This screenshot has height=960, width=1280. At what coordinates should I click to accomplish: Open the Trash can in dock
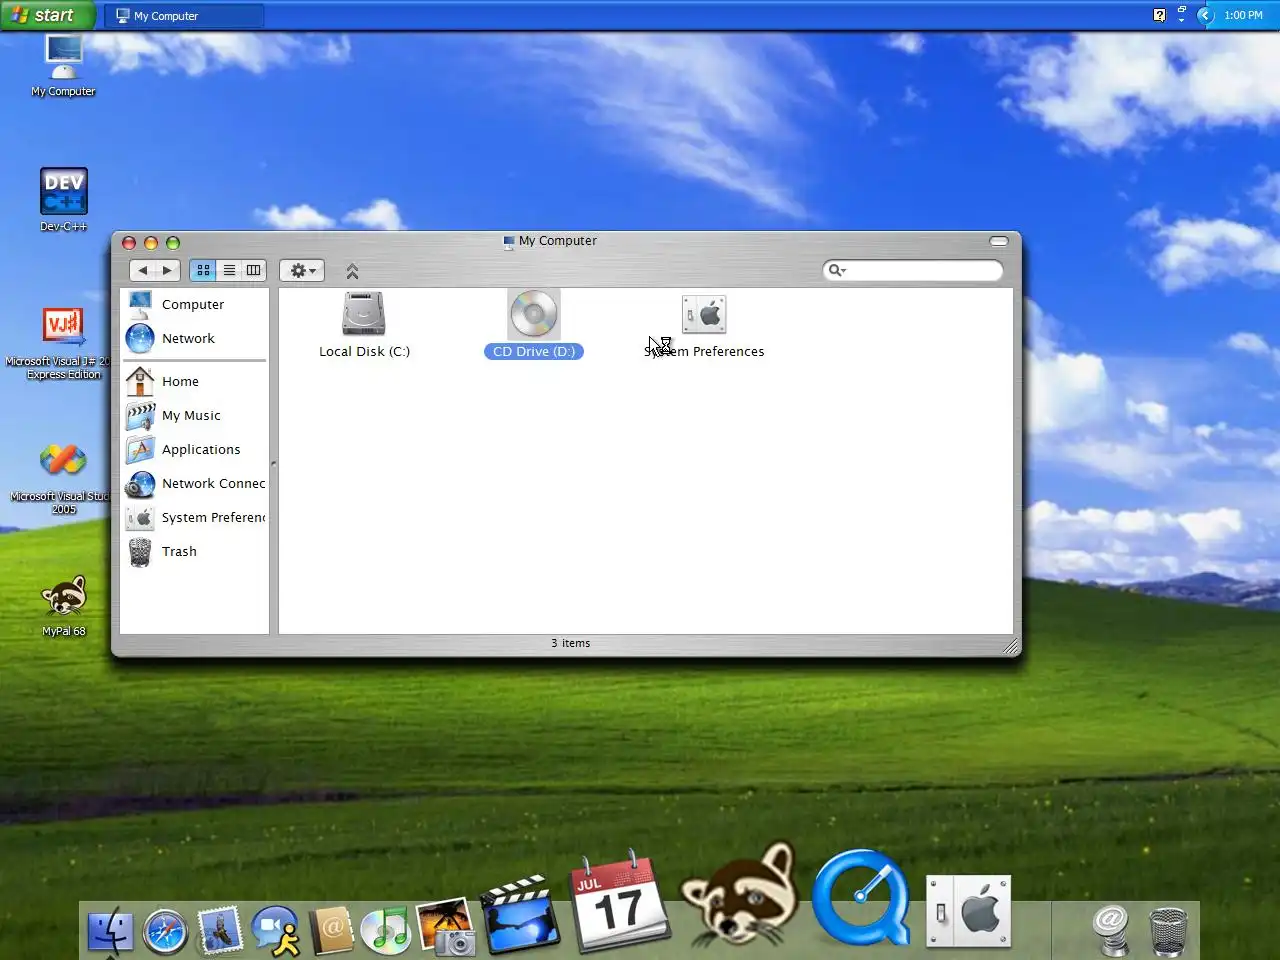[1168, 931]
